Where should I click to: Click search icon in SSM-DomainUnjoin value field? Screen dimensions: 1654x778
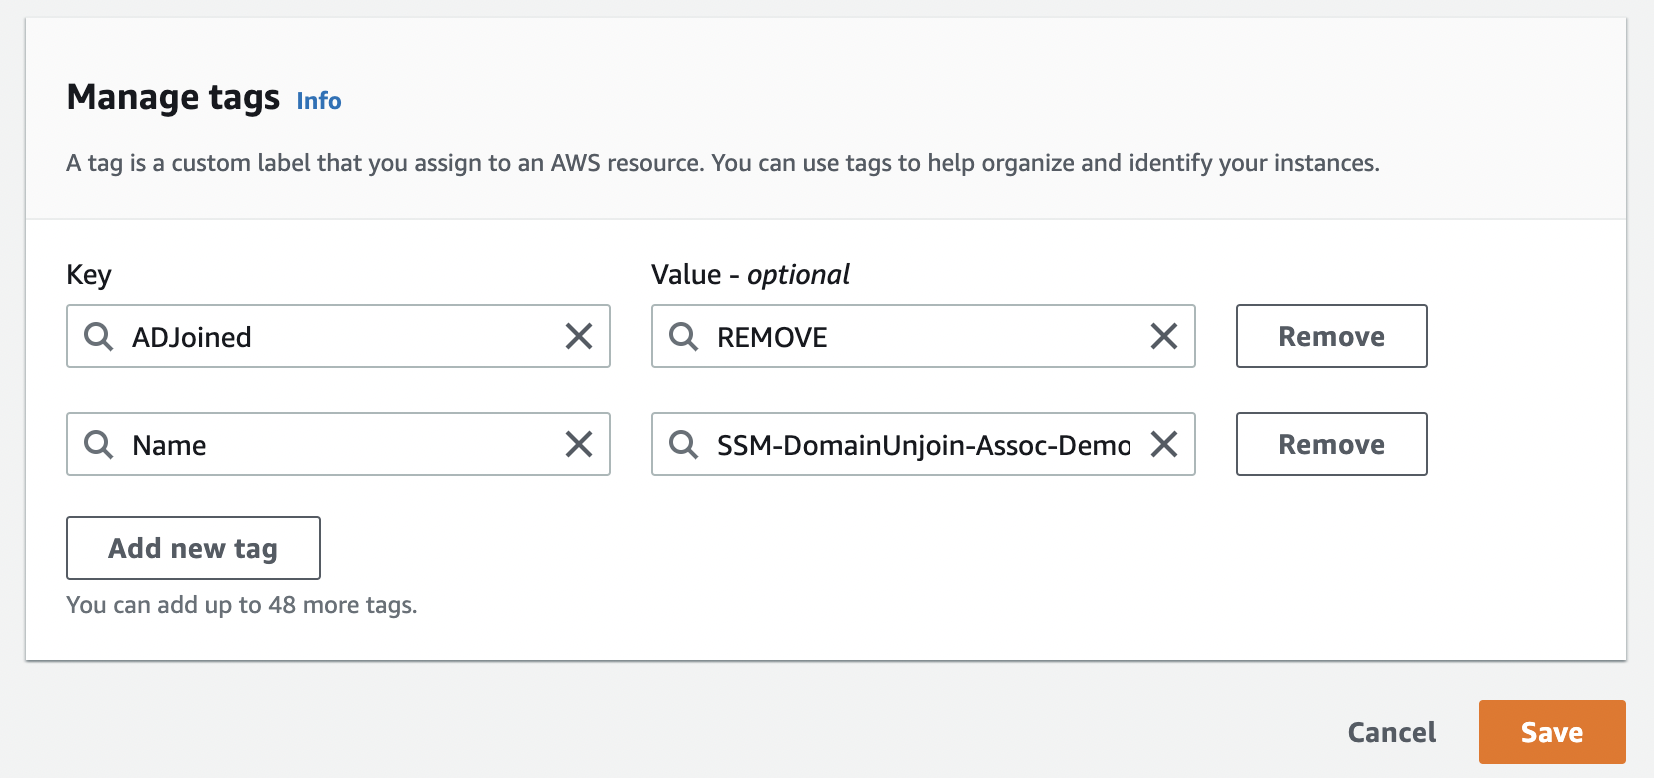[683, 445]
